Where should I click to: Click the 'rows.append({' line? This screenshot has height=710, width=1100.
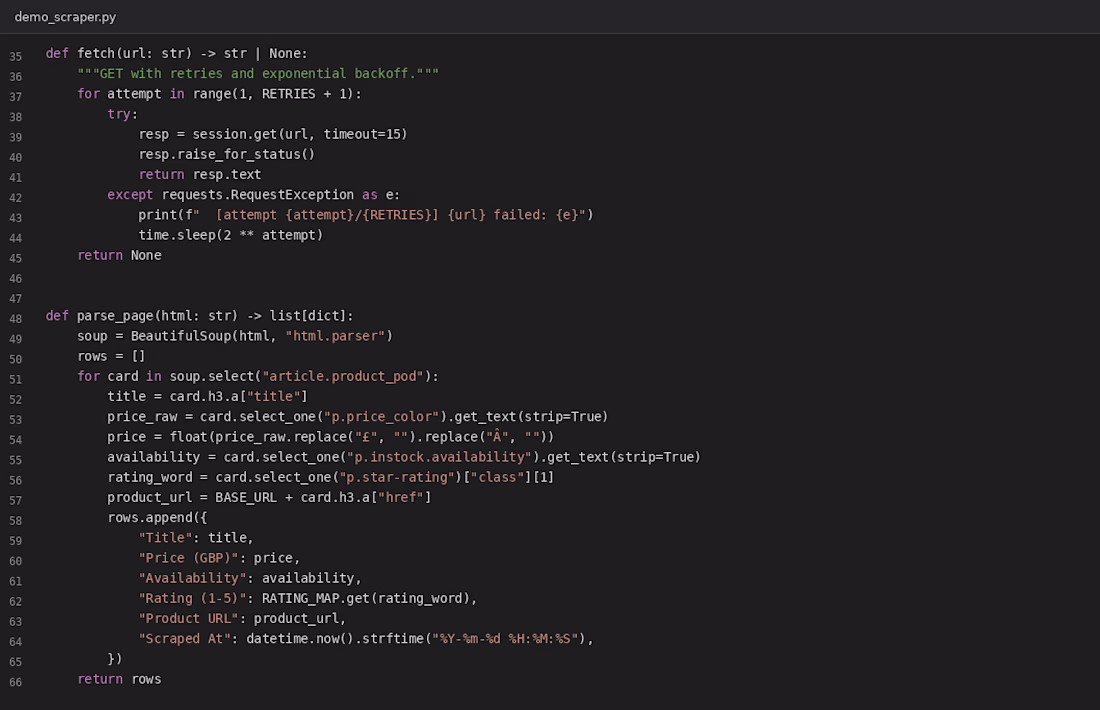[157, 518]
